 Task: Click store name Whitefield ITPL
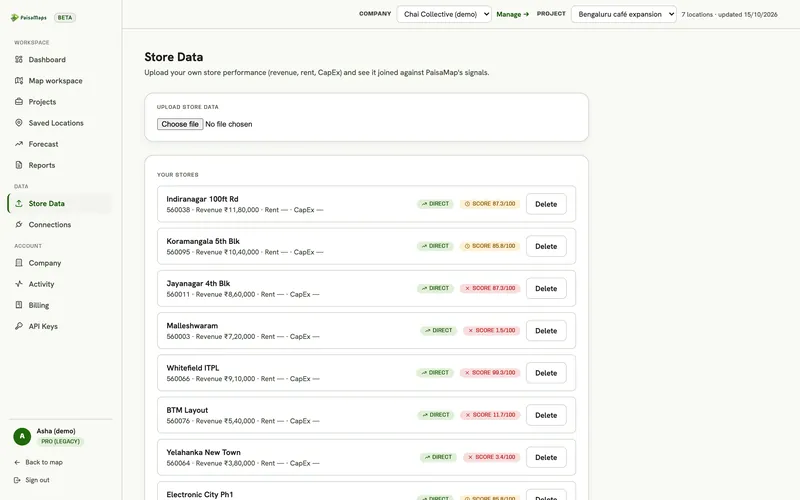click(x=193, y=368)
